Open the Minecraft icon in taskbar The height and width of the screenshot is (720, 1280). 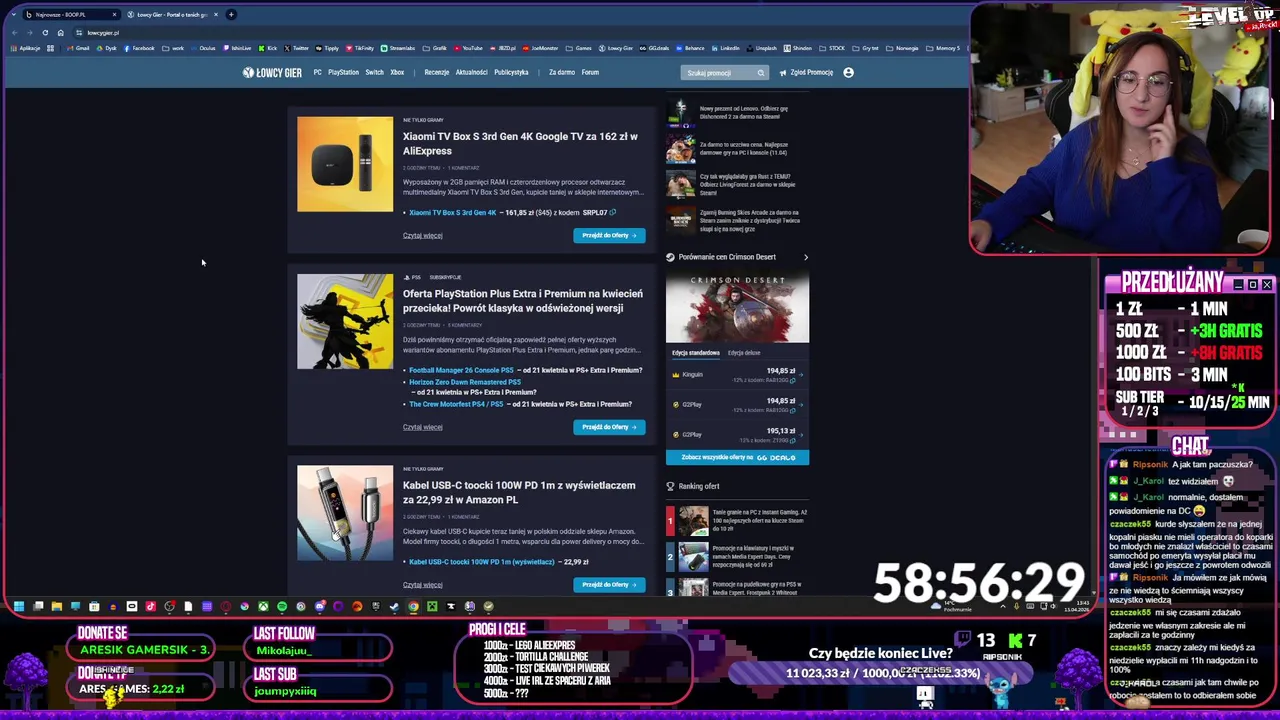click(x=432, y=606)
